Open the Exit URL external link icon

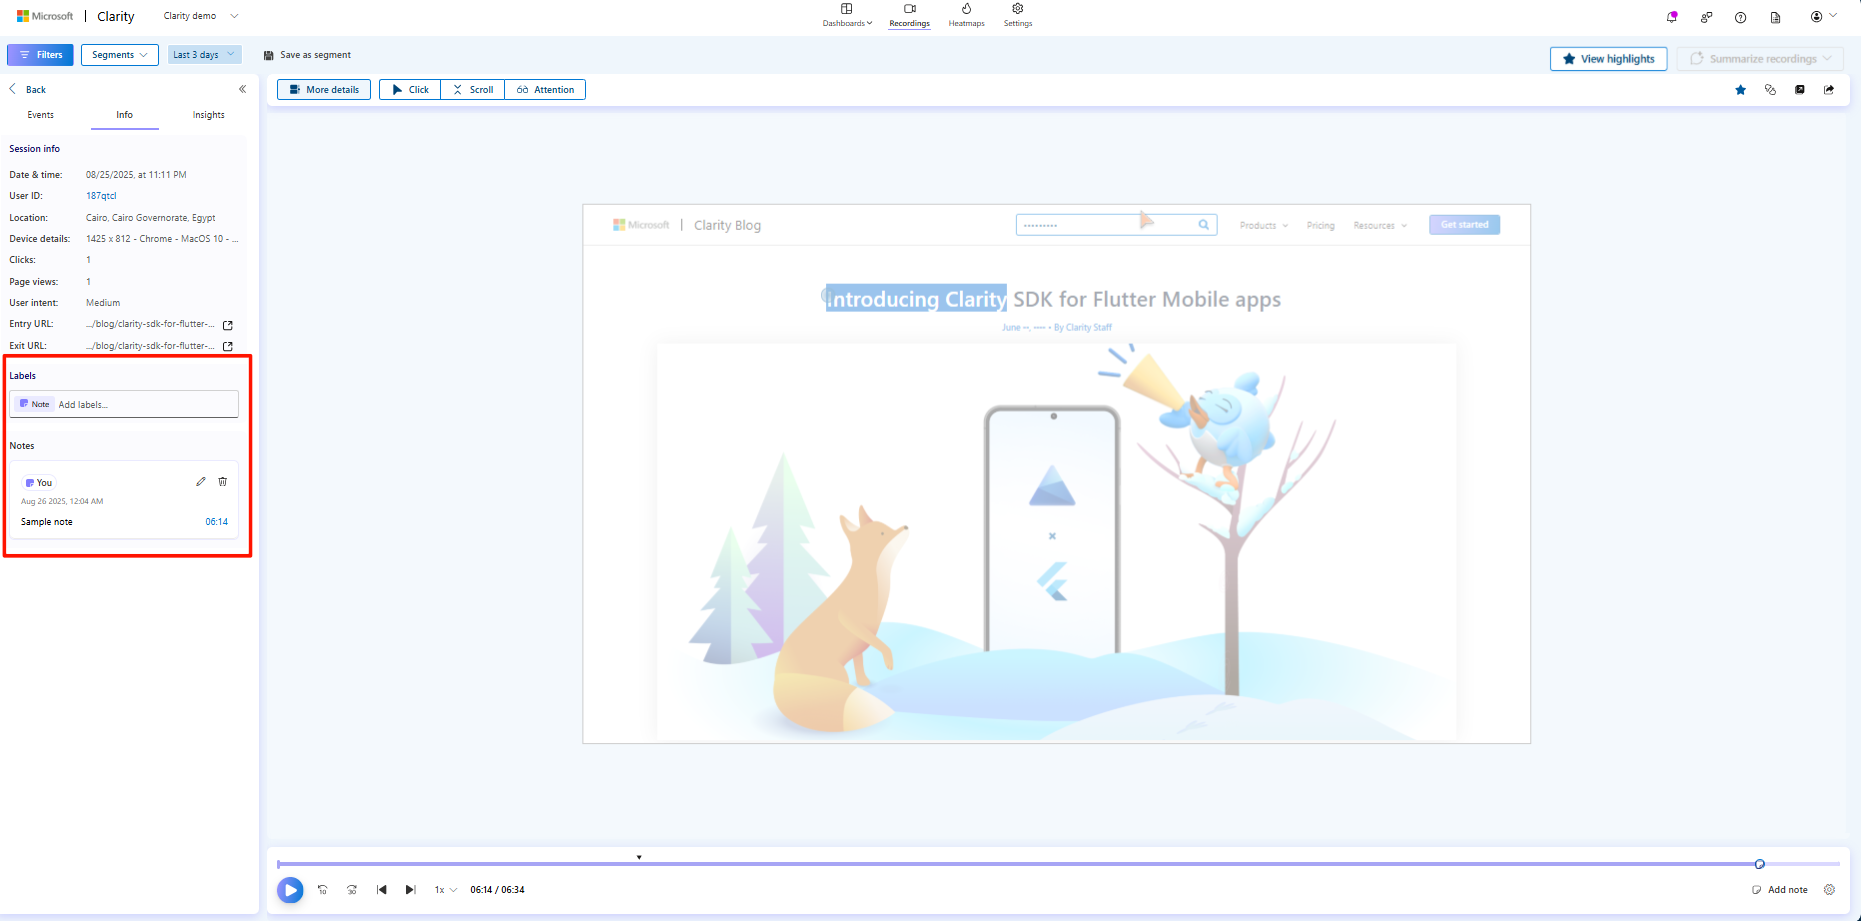tap(228, 346)
